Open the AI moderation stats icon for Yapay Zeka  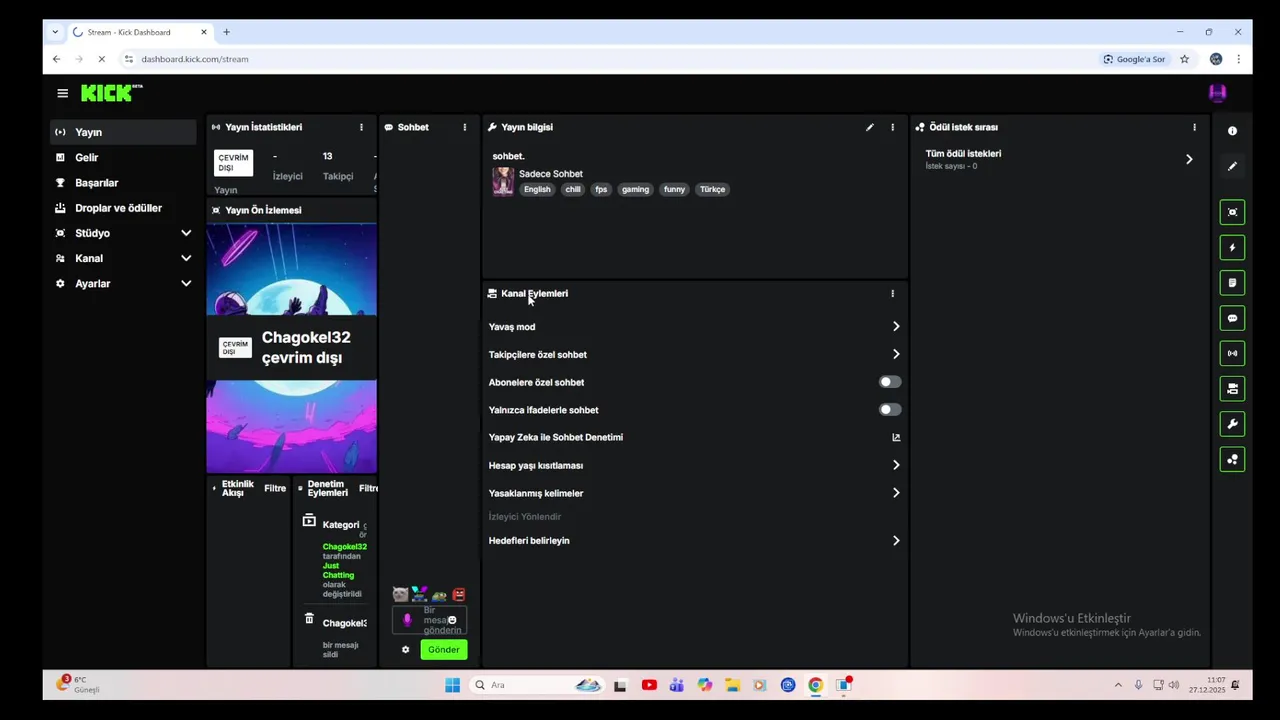click(x=896, y=437)
